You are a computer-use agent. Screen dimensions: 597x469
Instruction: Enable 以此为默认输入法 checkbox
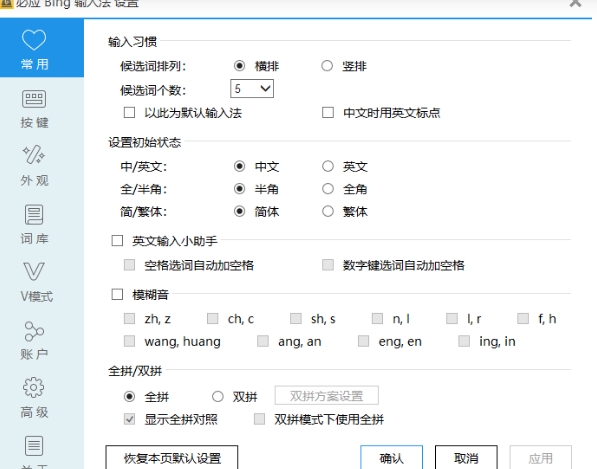(x=129, y=113)
